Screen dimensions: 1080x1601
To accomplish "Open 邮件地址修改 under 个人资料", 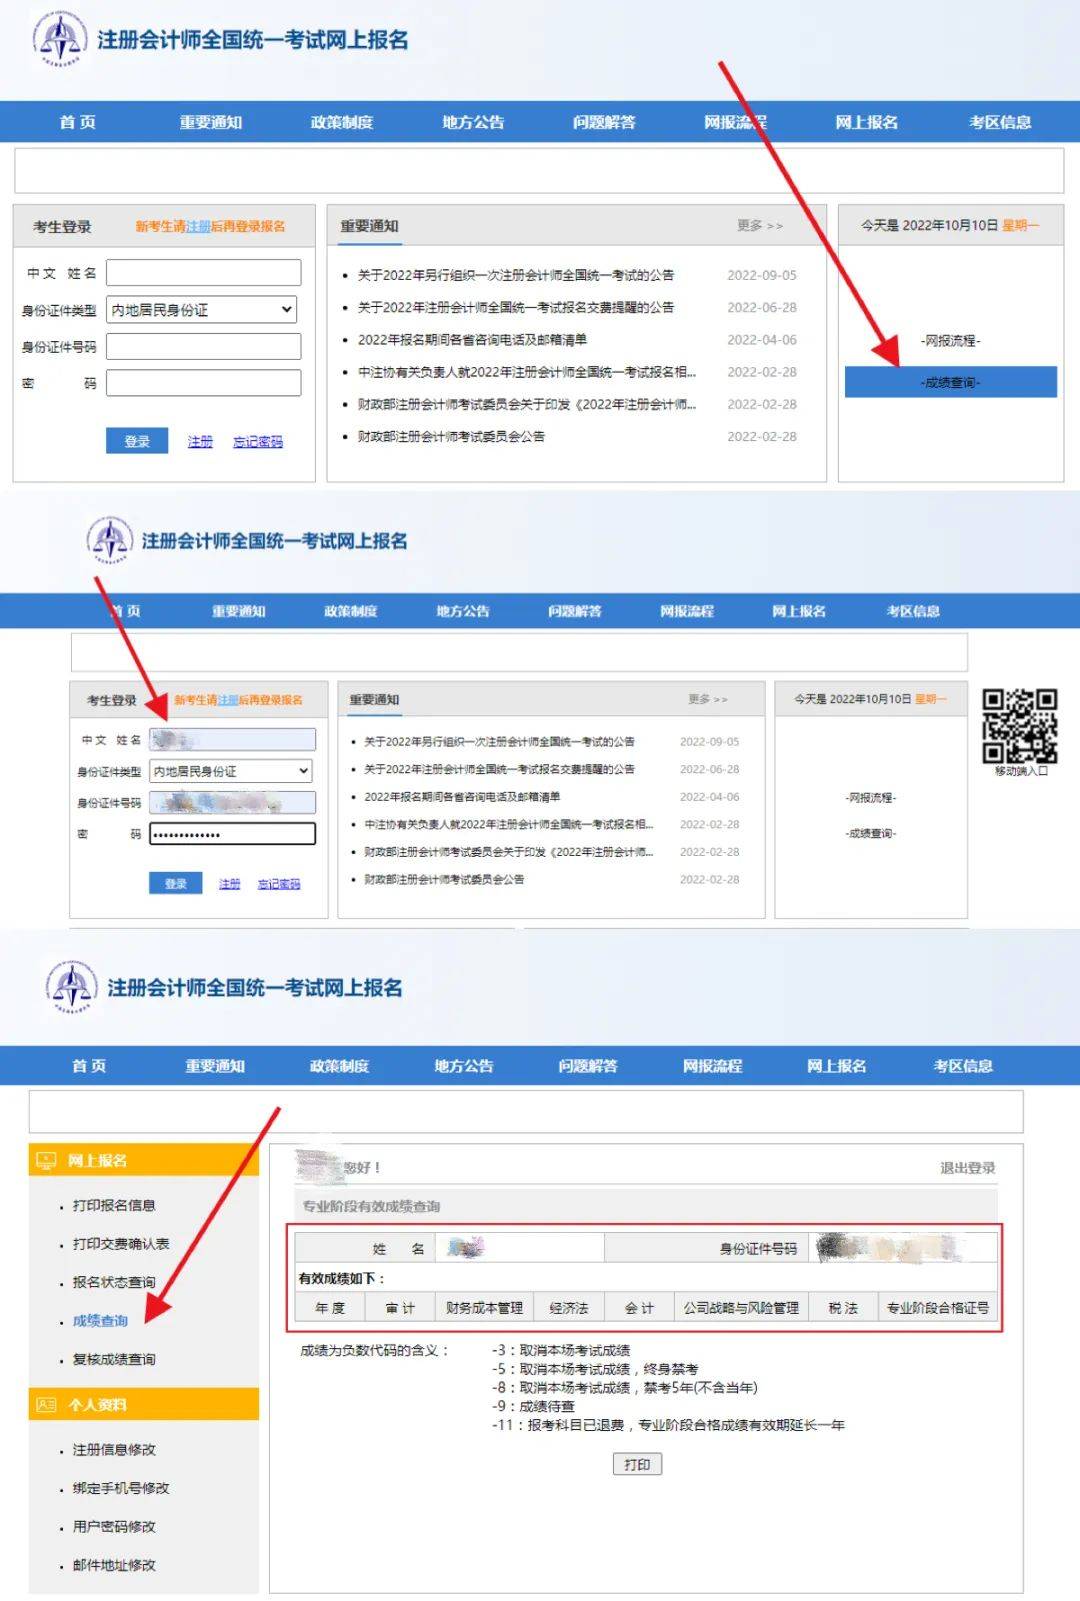I will (114, 1565).
